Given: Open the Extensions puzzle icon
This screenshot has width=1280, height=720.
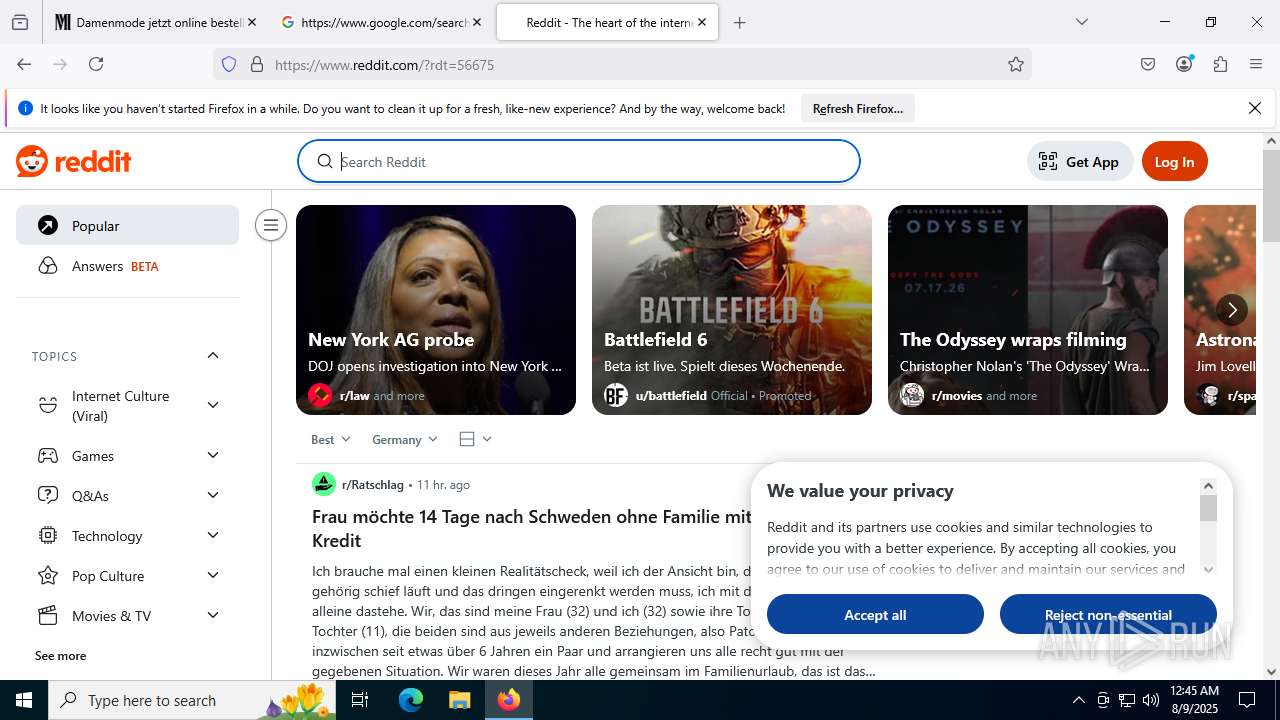Looking at the screenshot, I should coord(1220,64).
